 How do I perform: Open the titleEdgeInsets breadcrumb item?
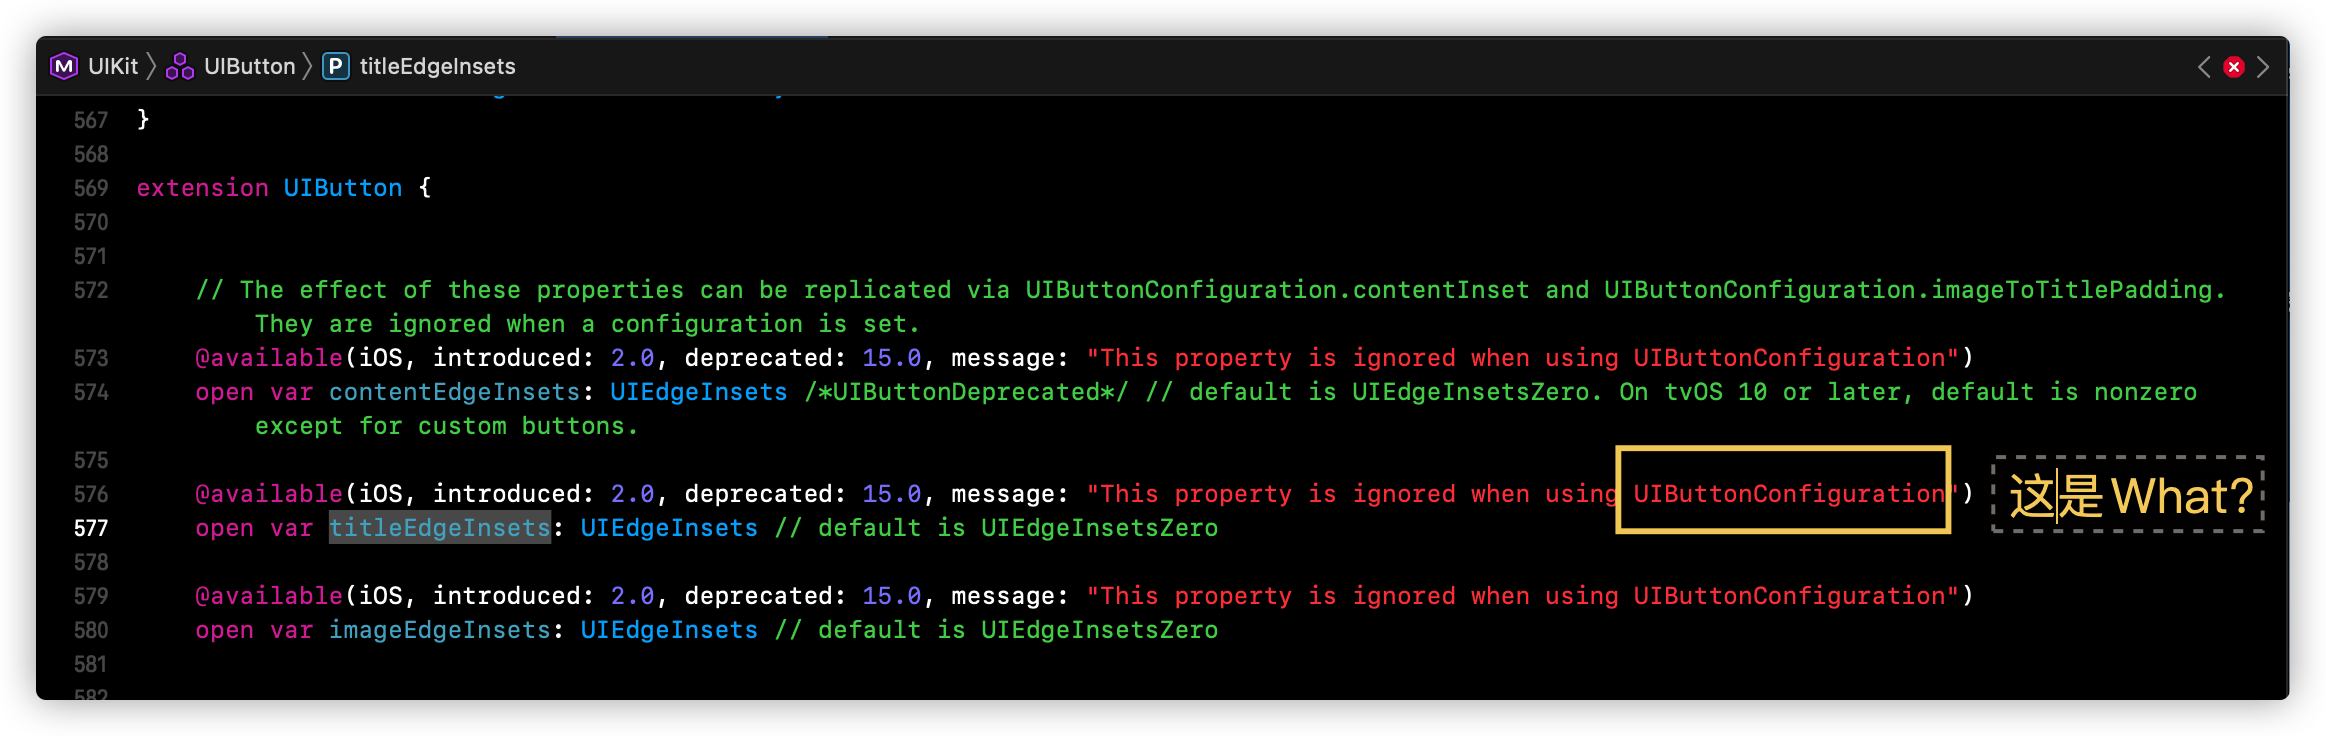pyautogui.click(x=438, y=66)
